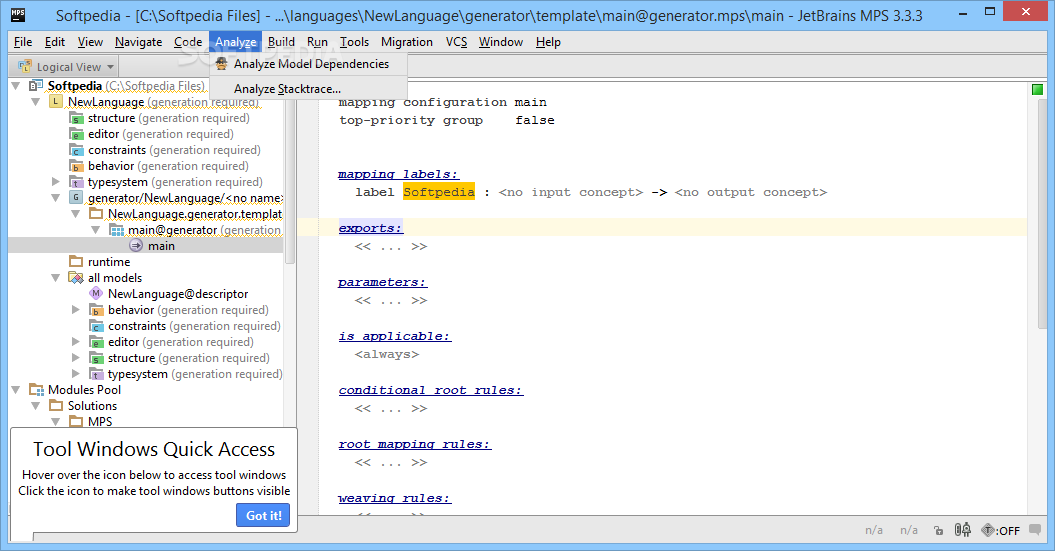1055x551 pixels.
Task: Collapse the NewLanguage node
Action: click(x=36, y=102)
